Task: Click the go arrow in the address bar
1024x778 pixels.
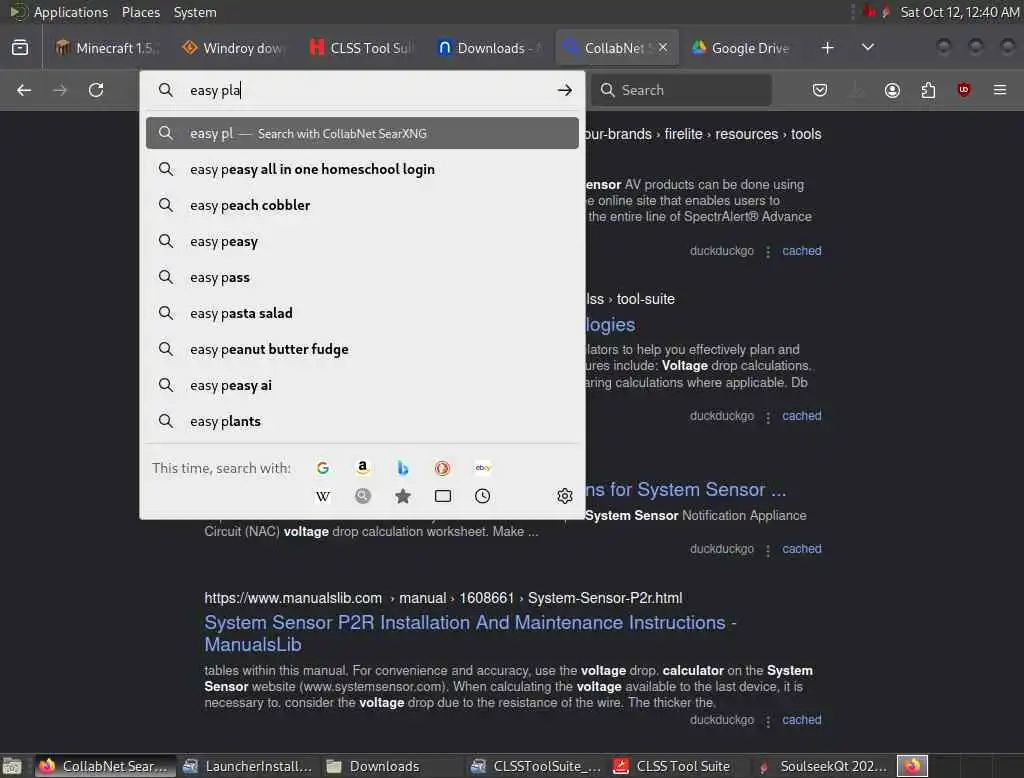Action: point(565,90)
